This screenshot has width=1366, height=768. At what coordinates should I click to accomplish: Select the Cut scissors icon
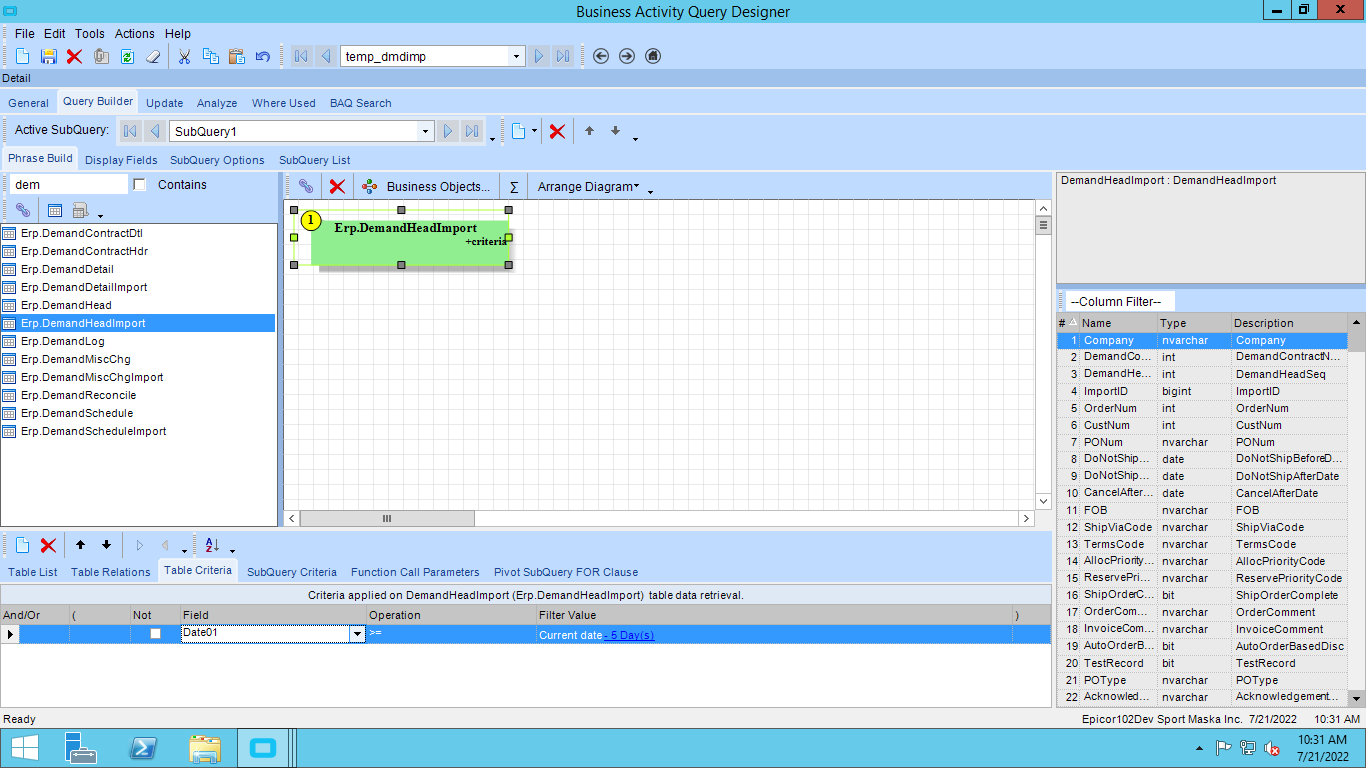click(184, 56)
